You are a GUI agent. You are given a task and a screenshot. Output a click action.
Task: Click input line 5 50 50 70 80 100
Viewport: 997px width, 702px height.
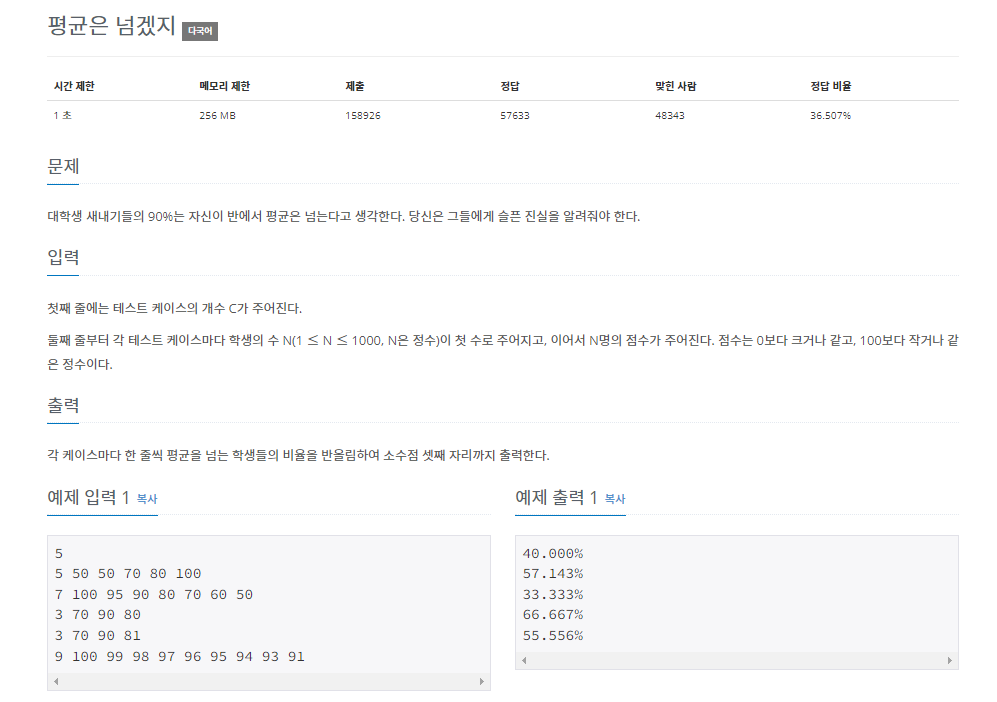point(128,574)
